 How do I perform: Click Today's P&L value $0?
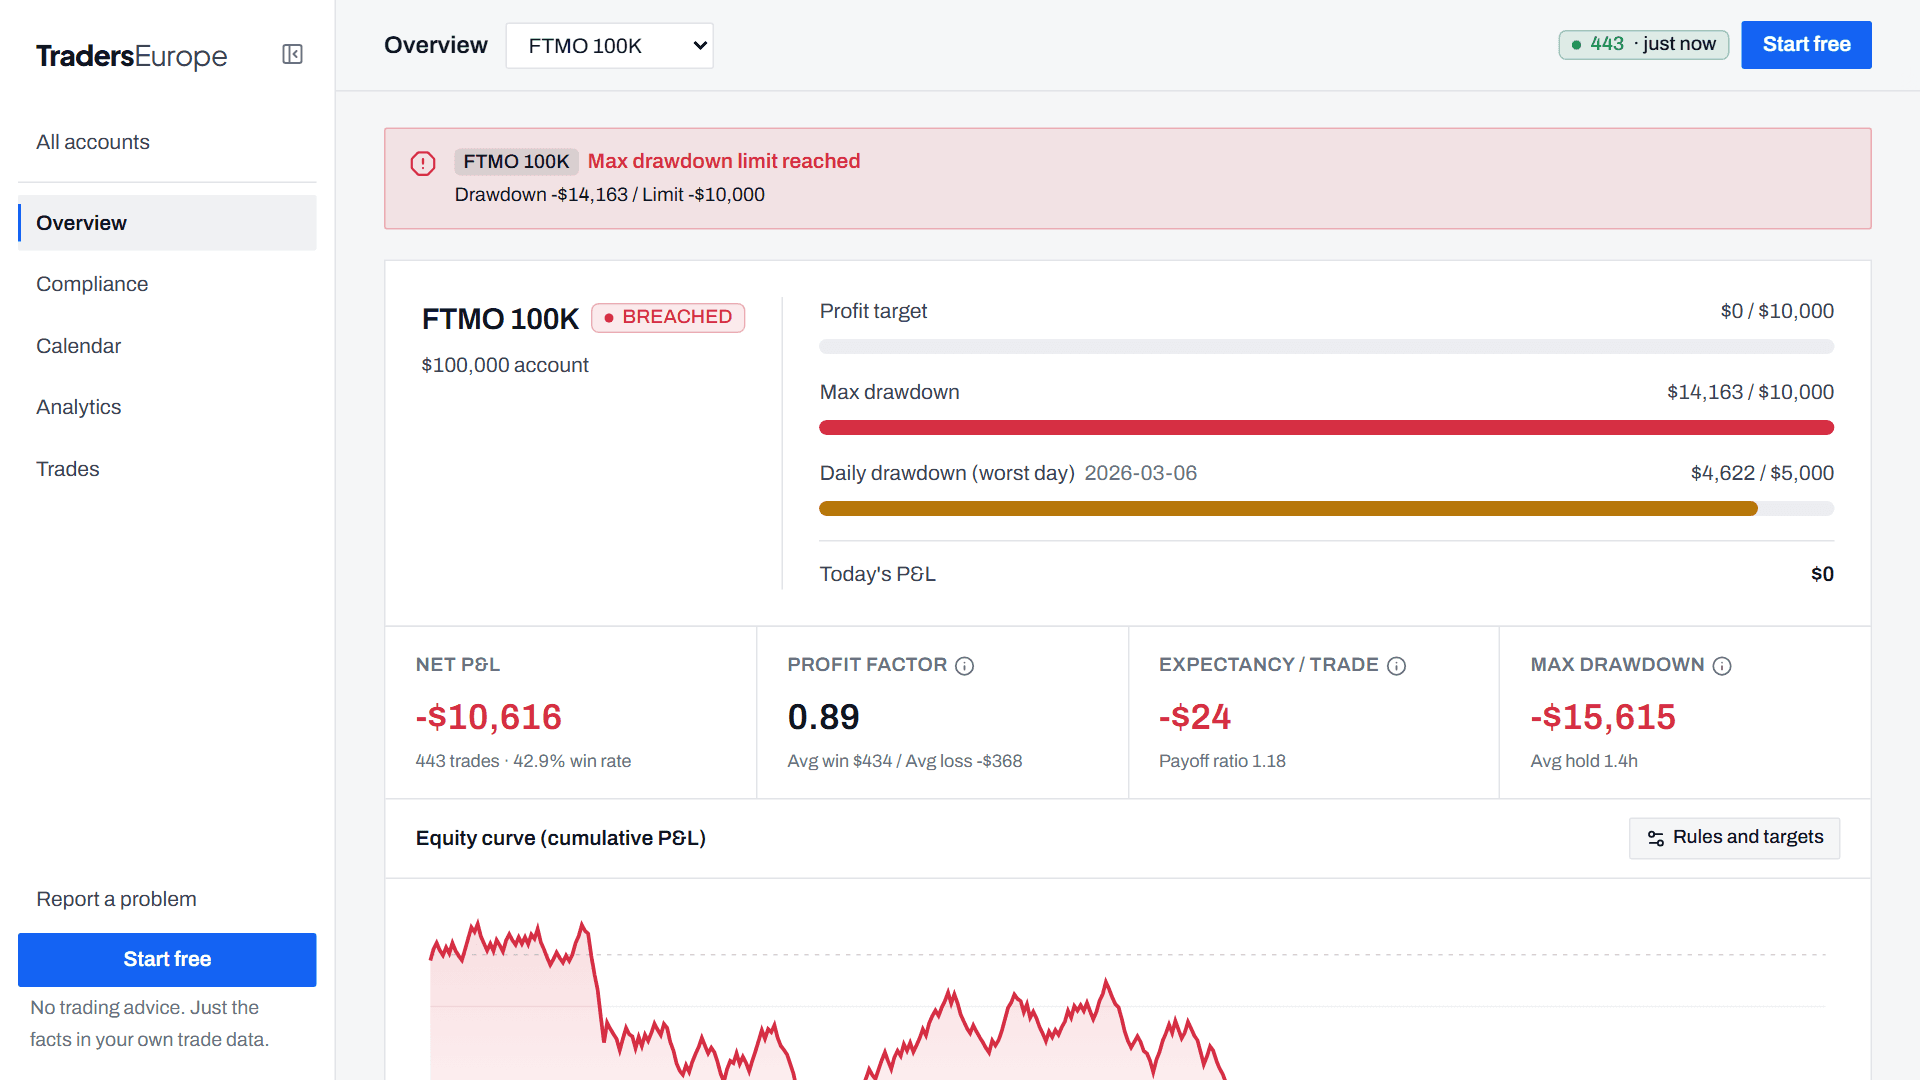point(1822,574)
